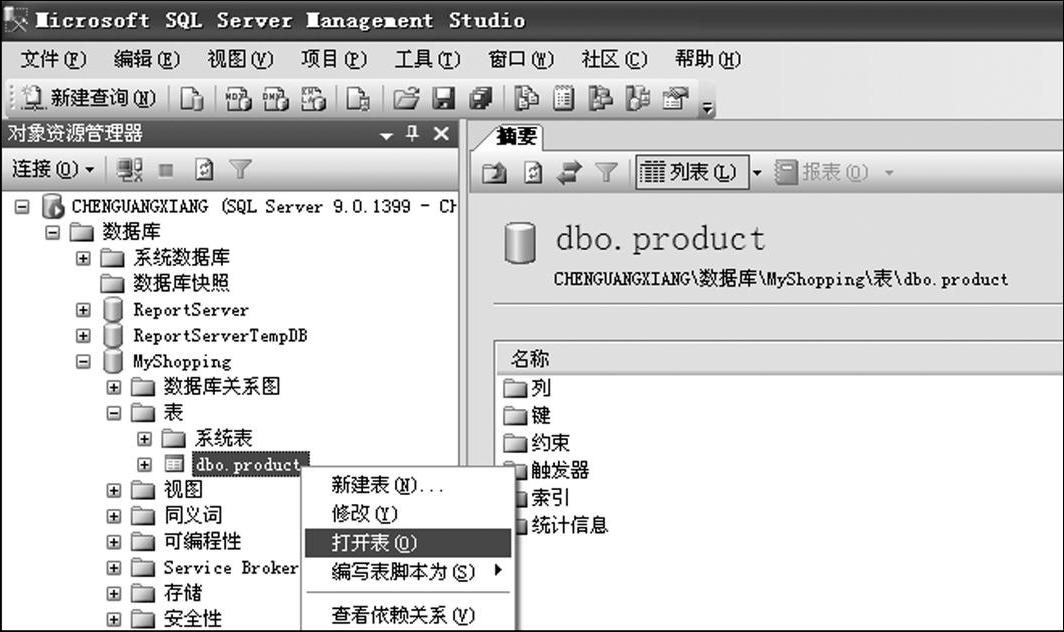
Task: Choose 新建表(N)... from the context menu
Action: tap(407, 485)
